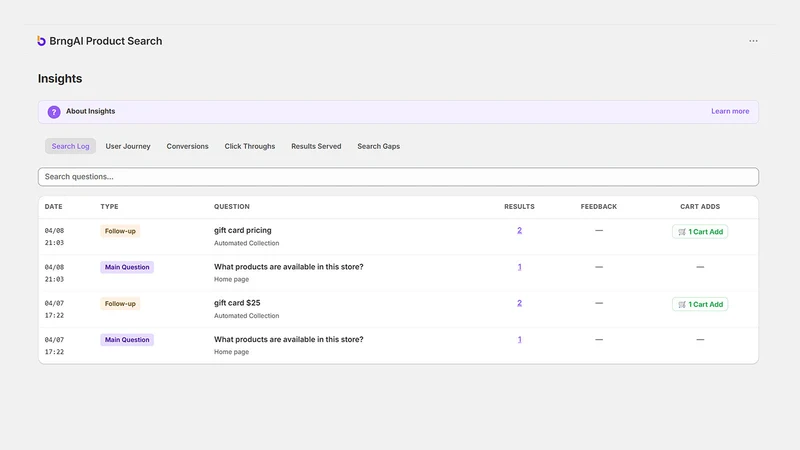Open the Conversions tab
The height and width of the screenshot is (450, 800).
point(187,146)
